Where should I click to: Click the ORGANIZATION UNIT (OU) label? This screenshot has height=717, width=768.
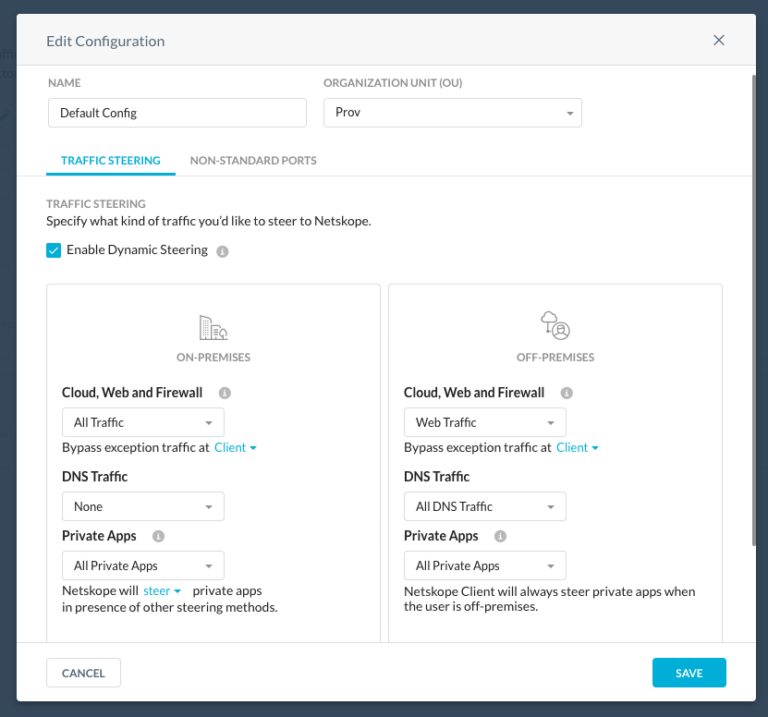393,83
